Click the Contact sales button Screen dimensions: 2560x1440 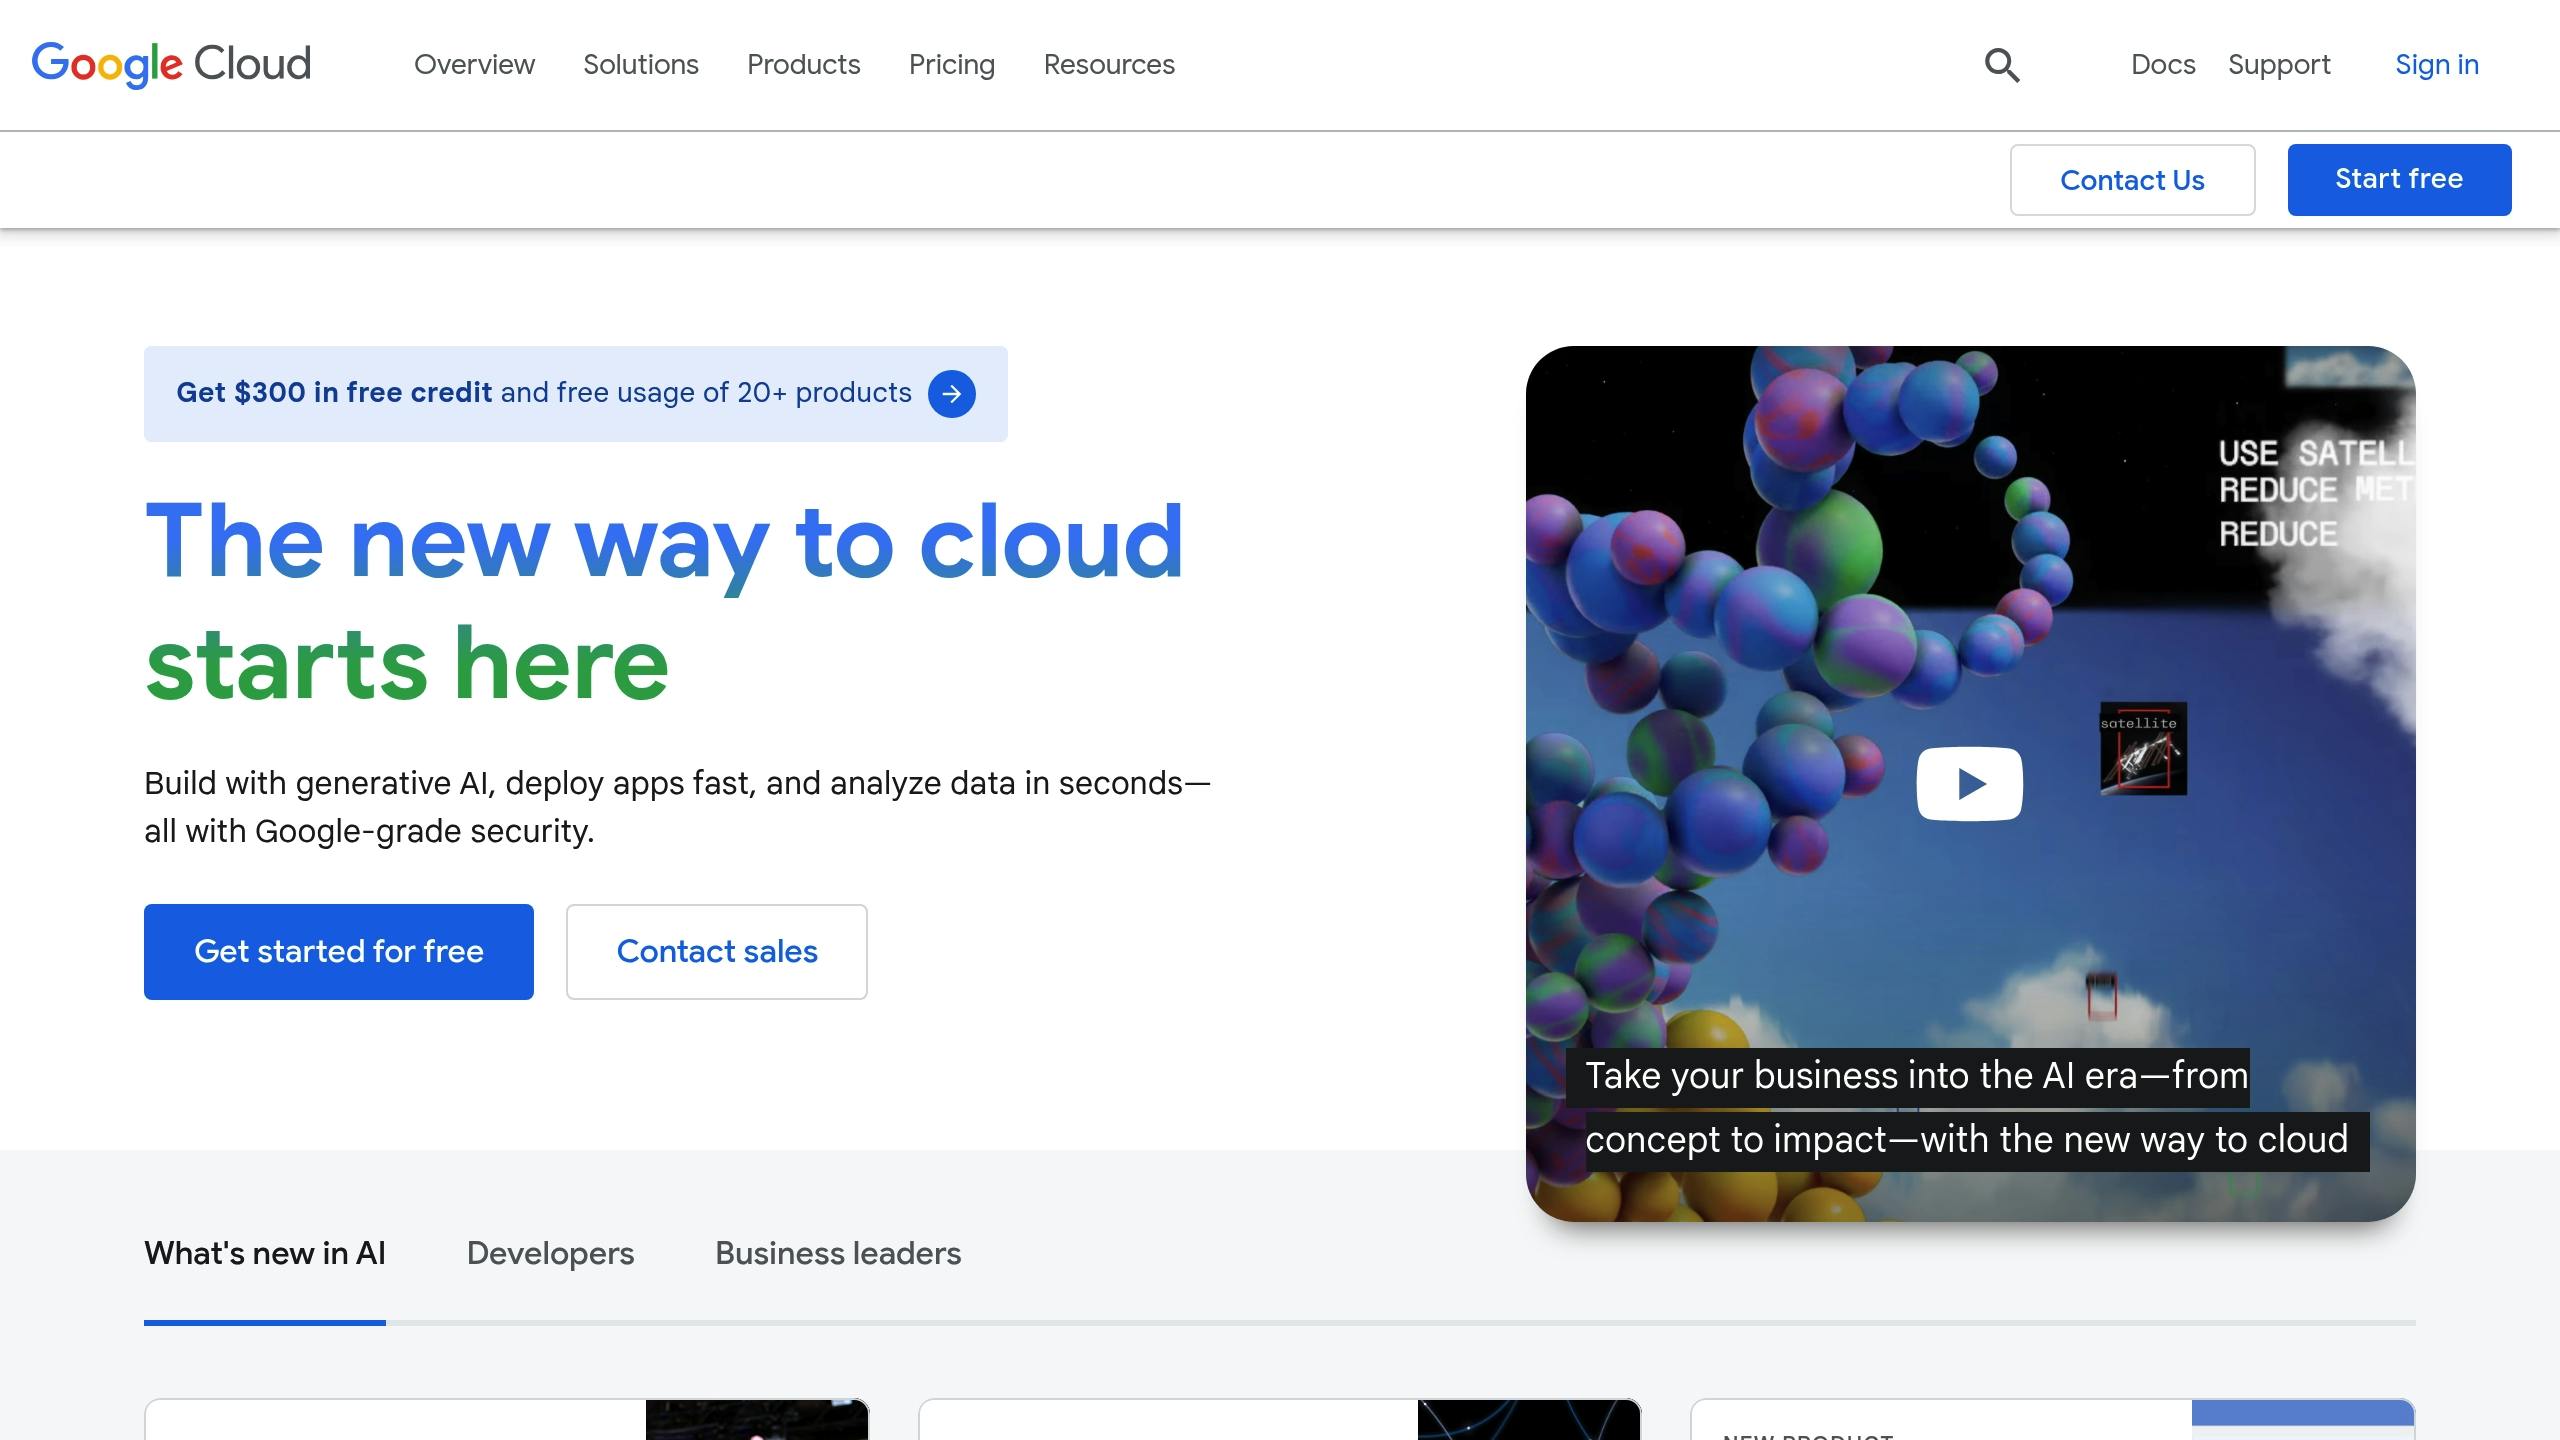[717, 951]
